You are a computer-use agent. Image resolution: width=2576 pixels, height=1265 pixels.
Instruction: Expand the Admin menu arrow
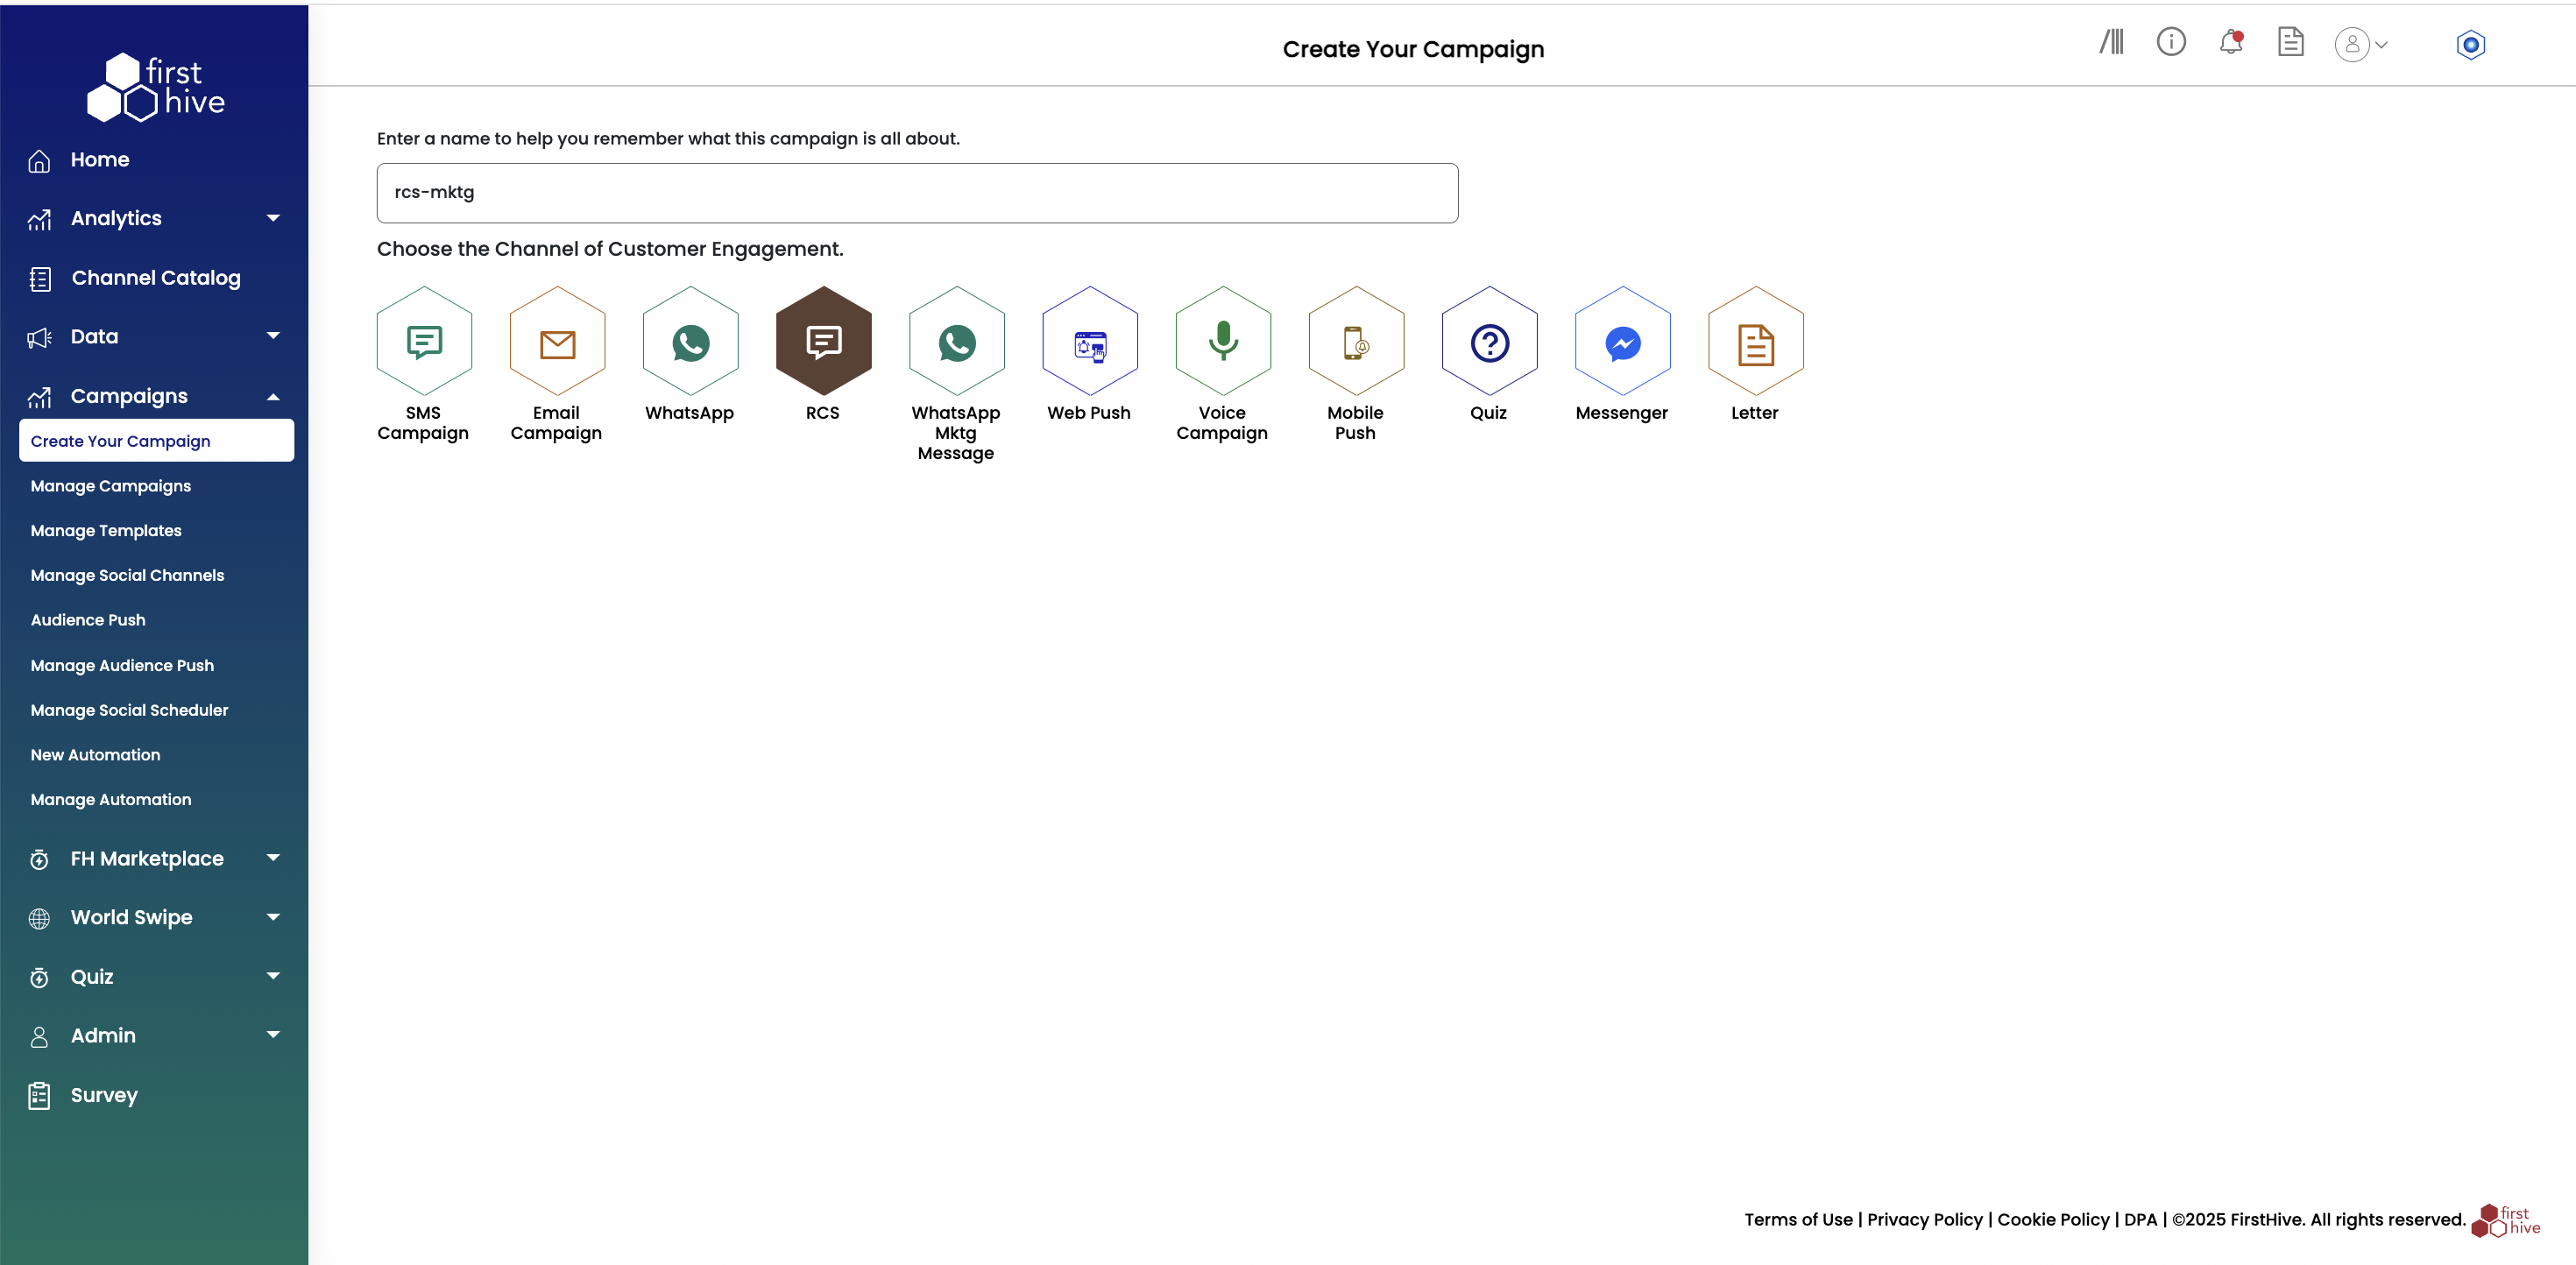pos(273,1035)
